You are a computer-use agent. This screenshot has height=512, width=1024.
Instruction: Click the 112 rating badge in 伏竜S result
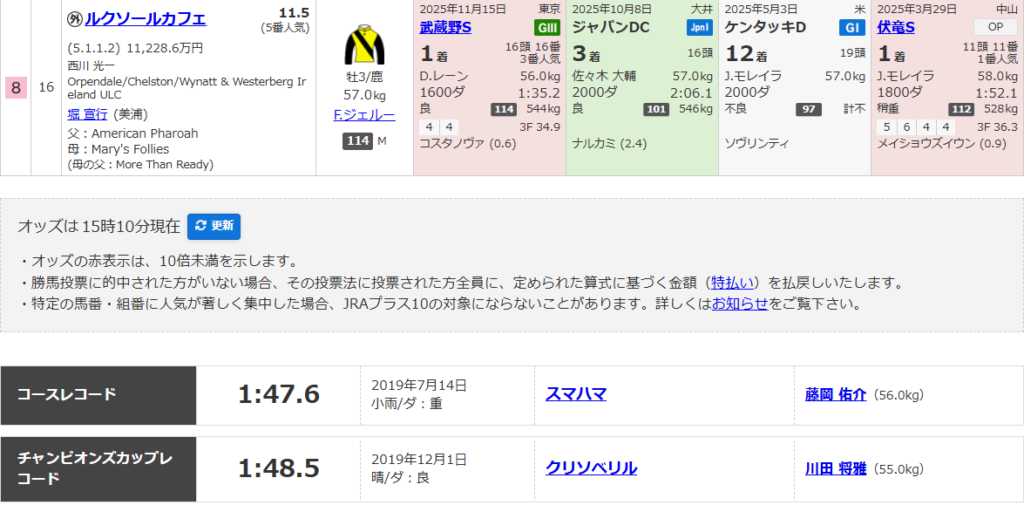click(x=961, y=109)
